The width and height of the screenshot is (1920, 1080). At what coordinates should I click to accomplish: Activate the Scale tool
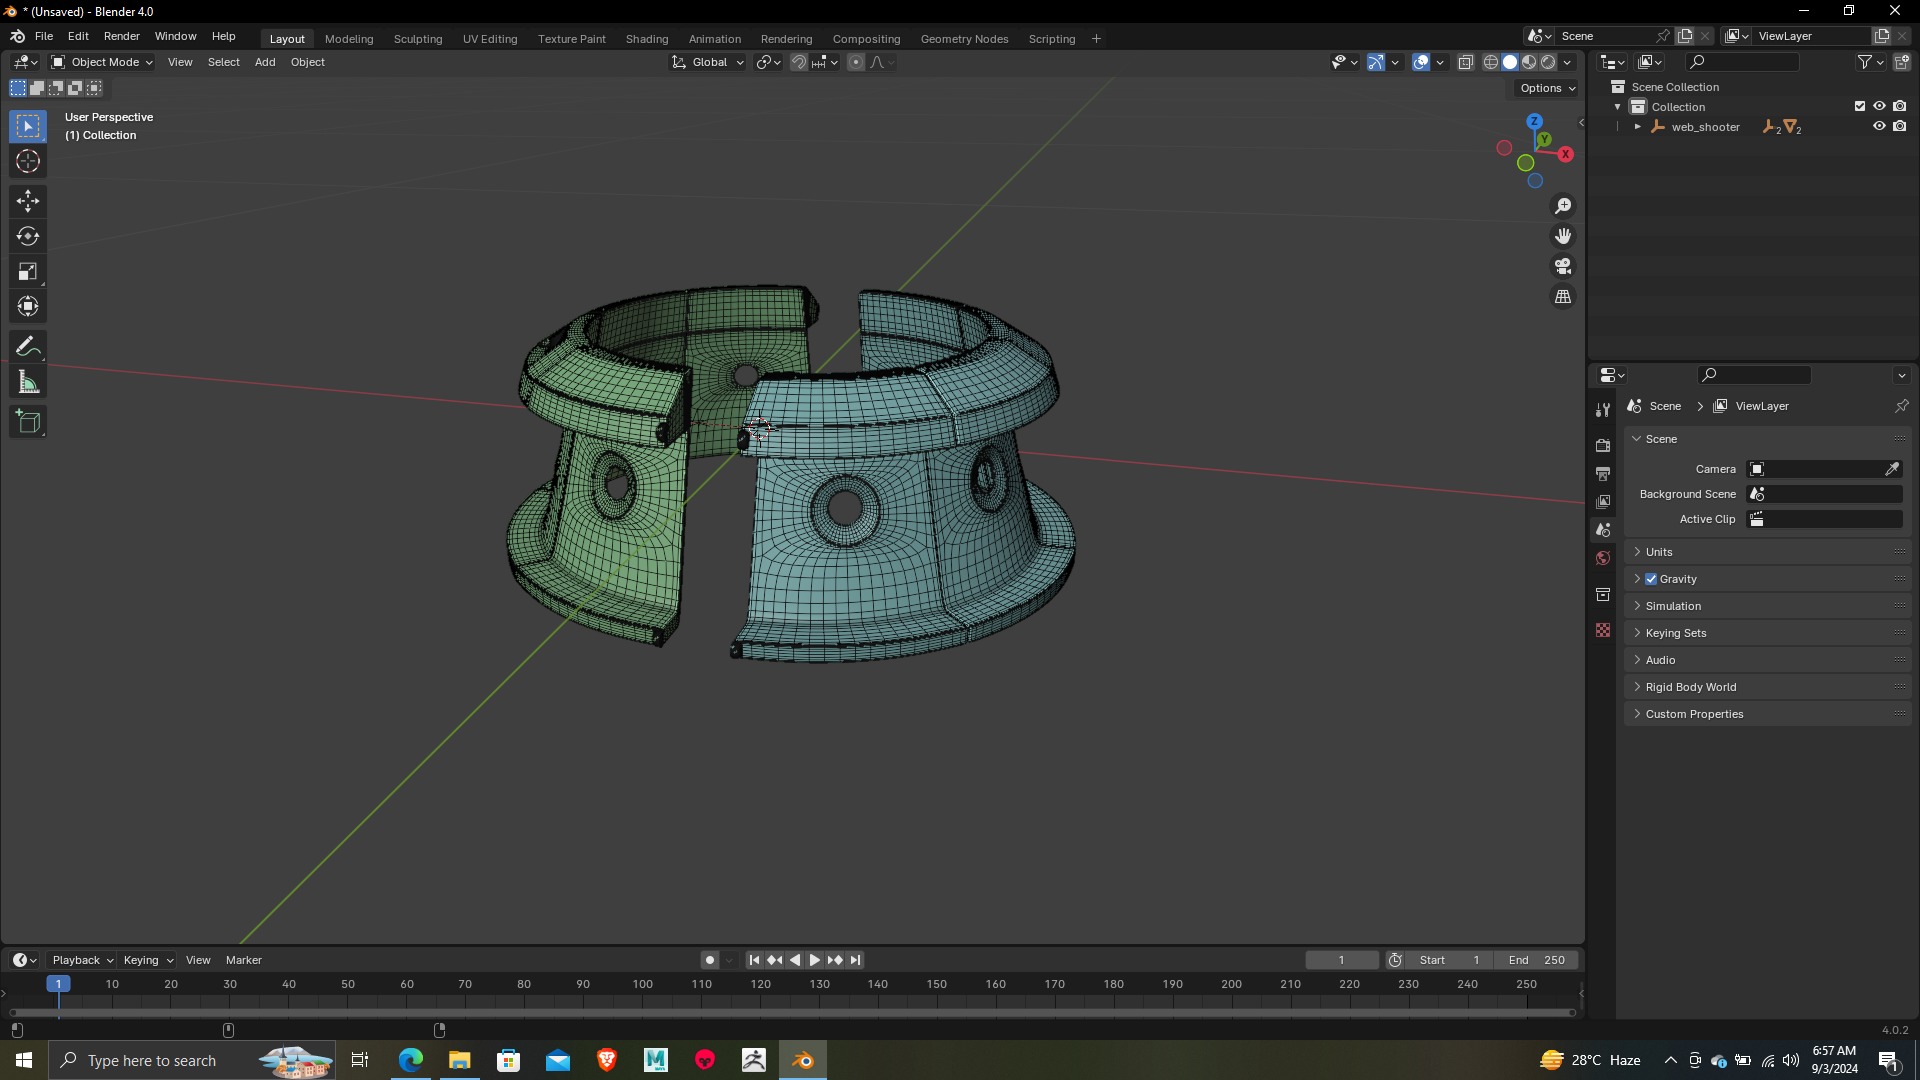28,271
